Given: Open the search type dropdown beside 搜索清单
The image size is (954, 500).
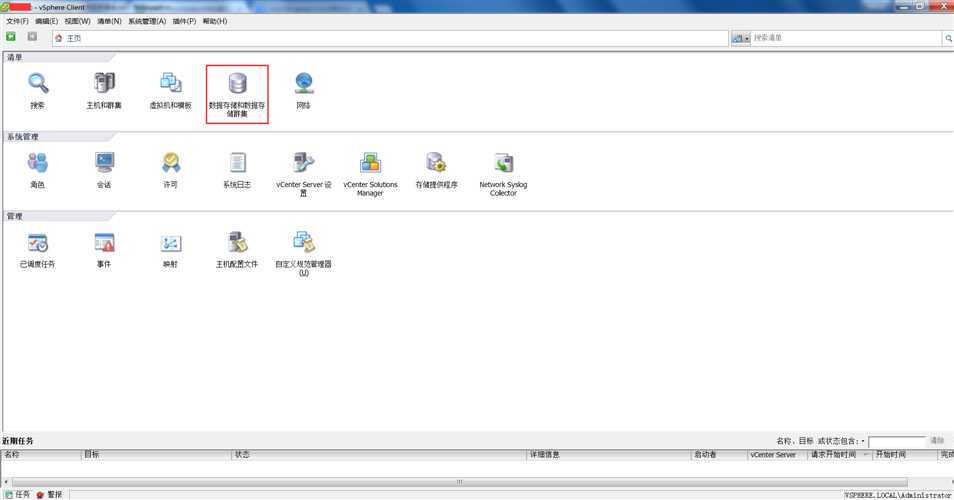Looking at the screenshot, I should 740,38.
